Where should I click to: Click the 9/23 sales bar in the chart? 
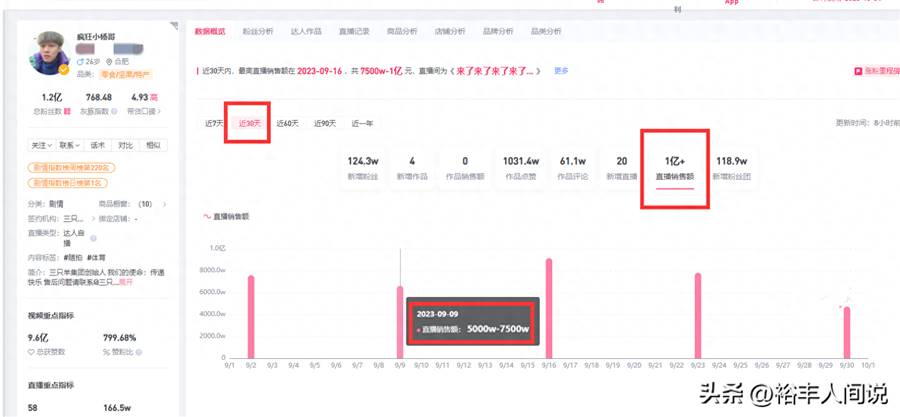coord(698,316)
